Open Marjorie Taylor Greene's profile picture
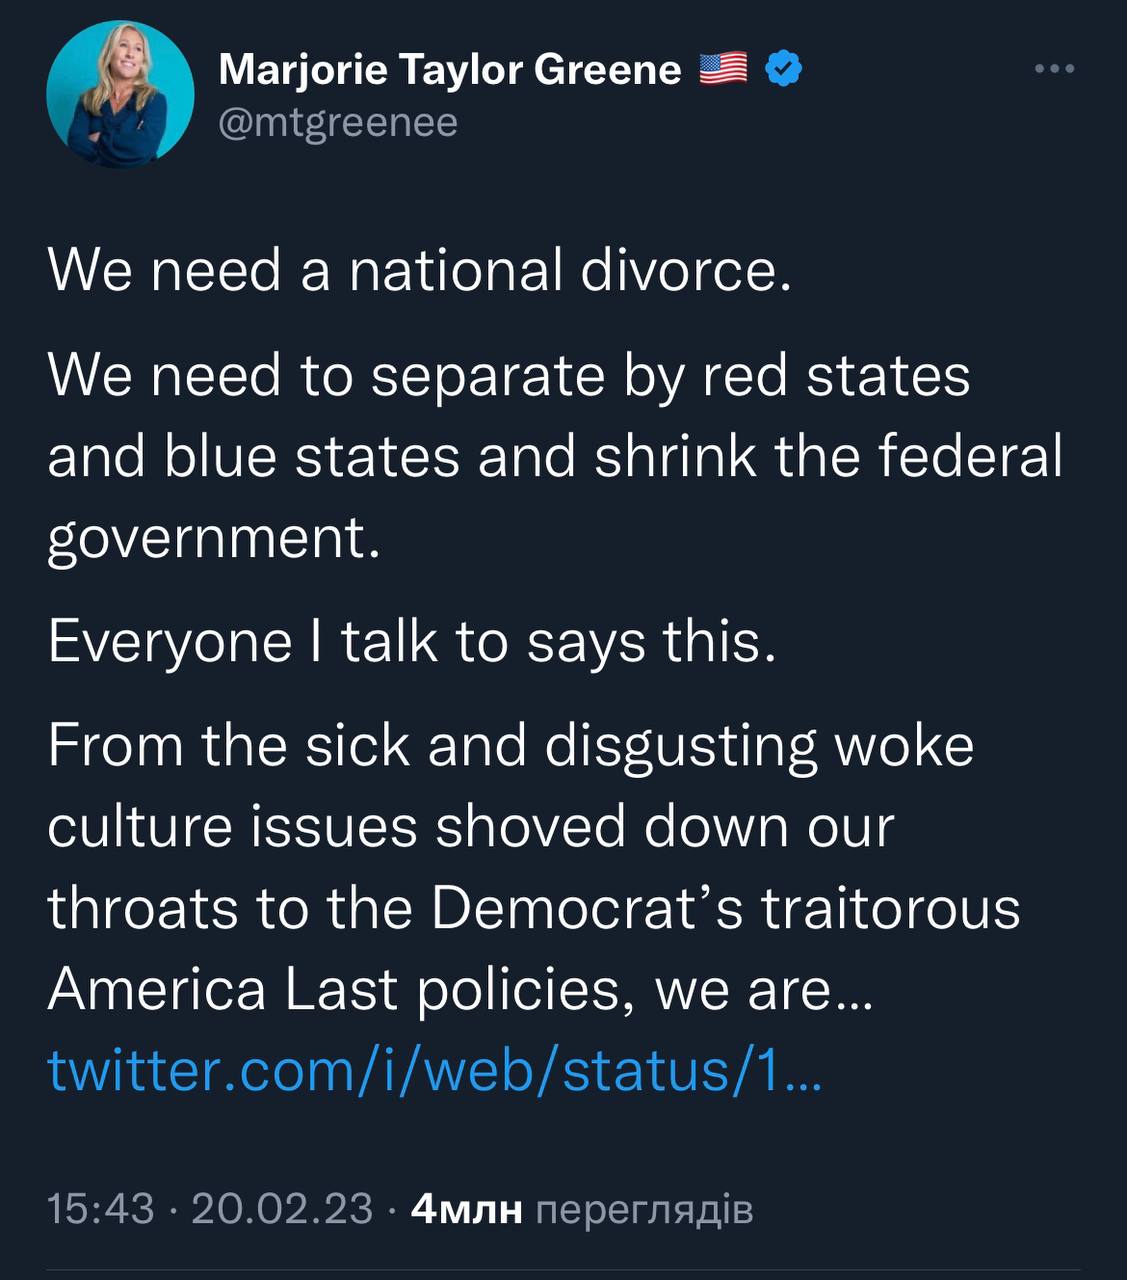The width and height of the screenshot is (1127, 1280). pos(120,94)
